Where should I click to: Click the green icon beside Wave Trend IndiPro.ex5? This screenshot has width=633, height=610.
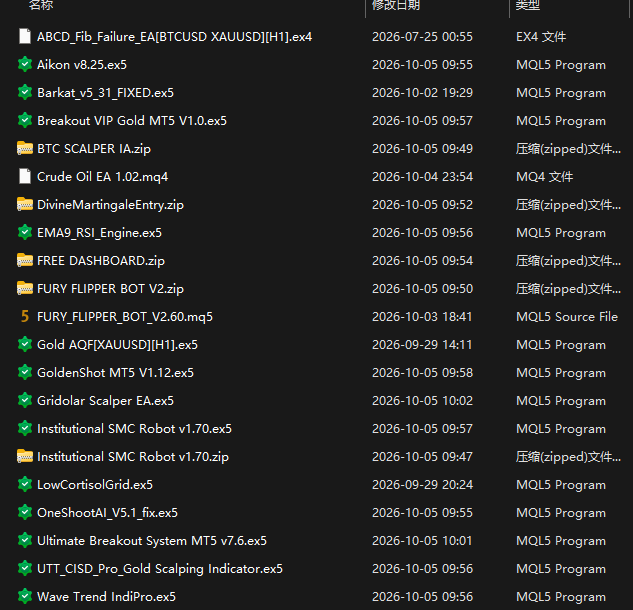25,596
